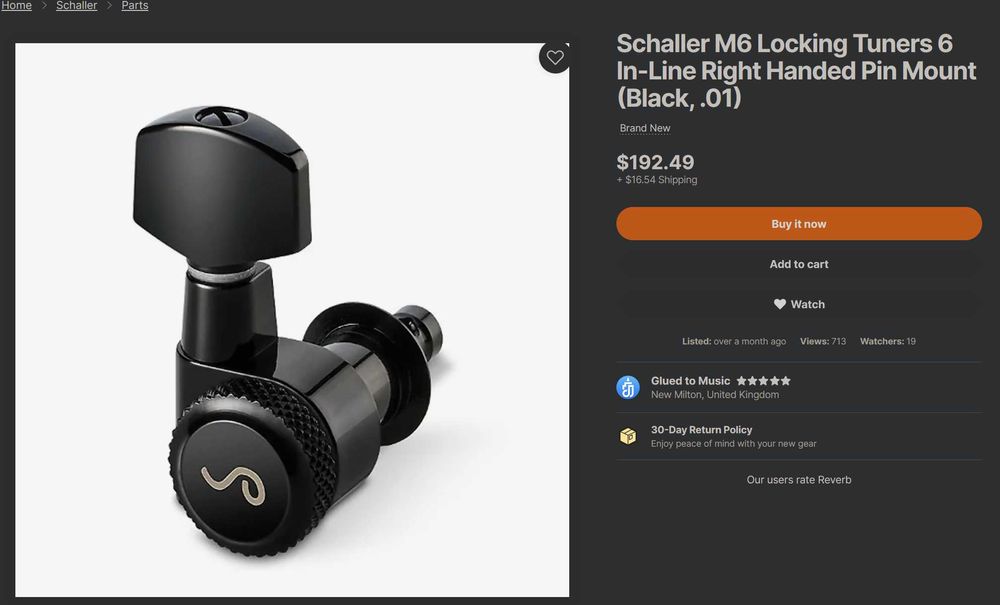Image resolution: width=1000 pixels, height=605 pixels.
Task: Open the Home breadcrumb link
Action: click(16, 6)
